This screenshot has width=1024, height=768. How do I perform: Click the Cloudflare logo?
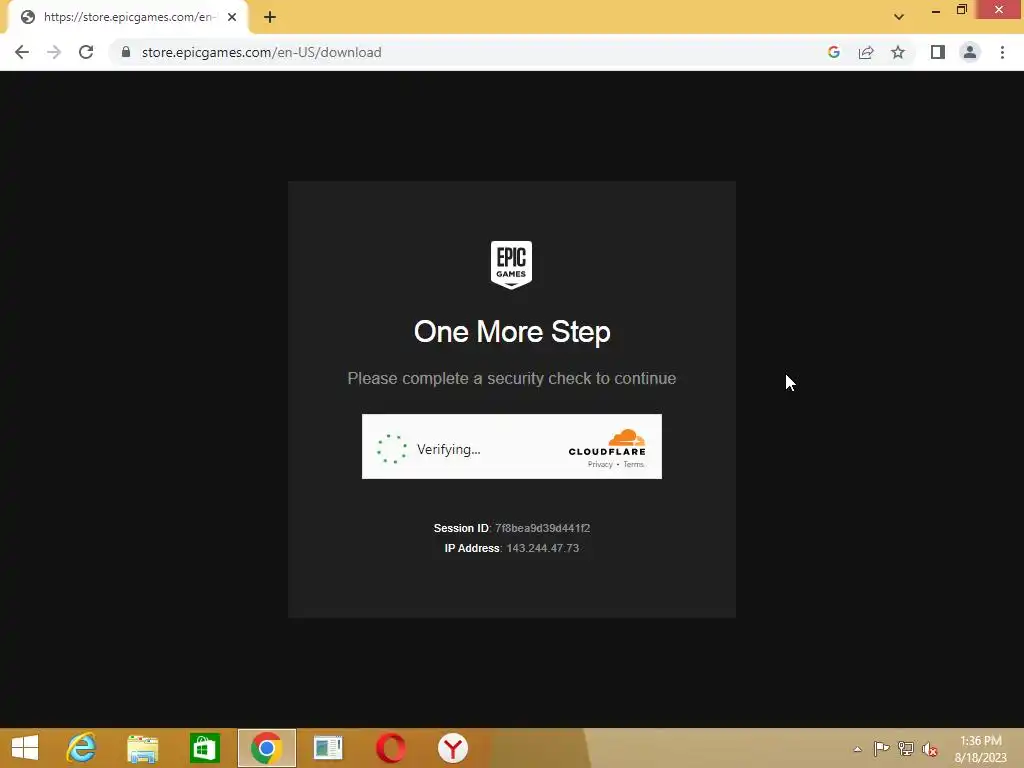coord(607,442)
